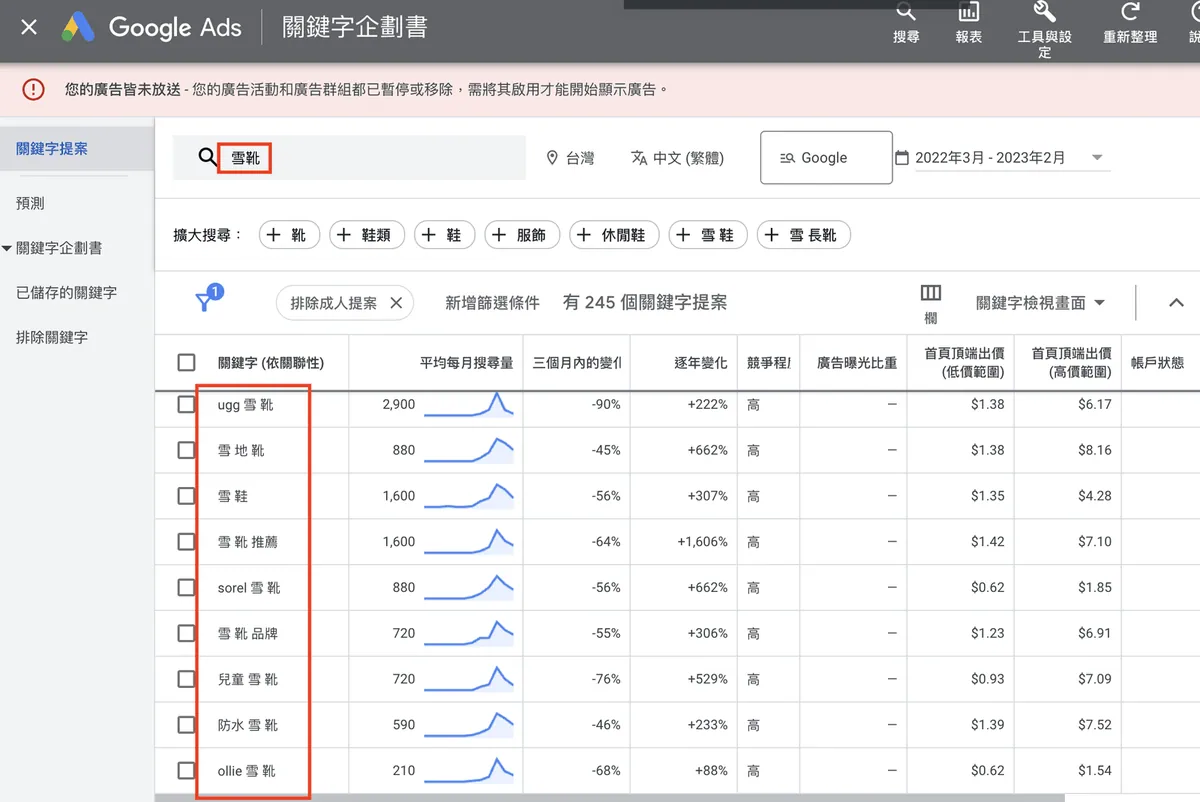Click the 廣告曝光比重 column header

(857, 363)
